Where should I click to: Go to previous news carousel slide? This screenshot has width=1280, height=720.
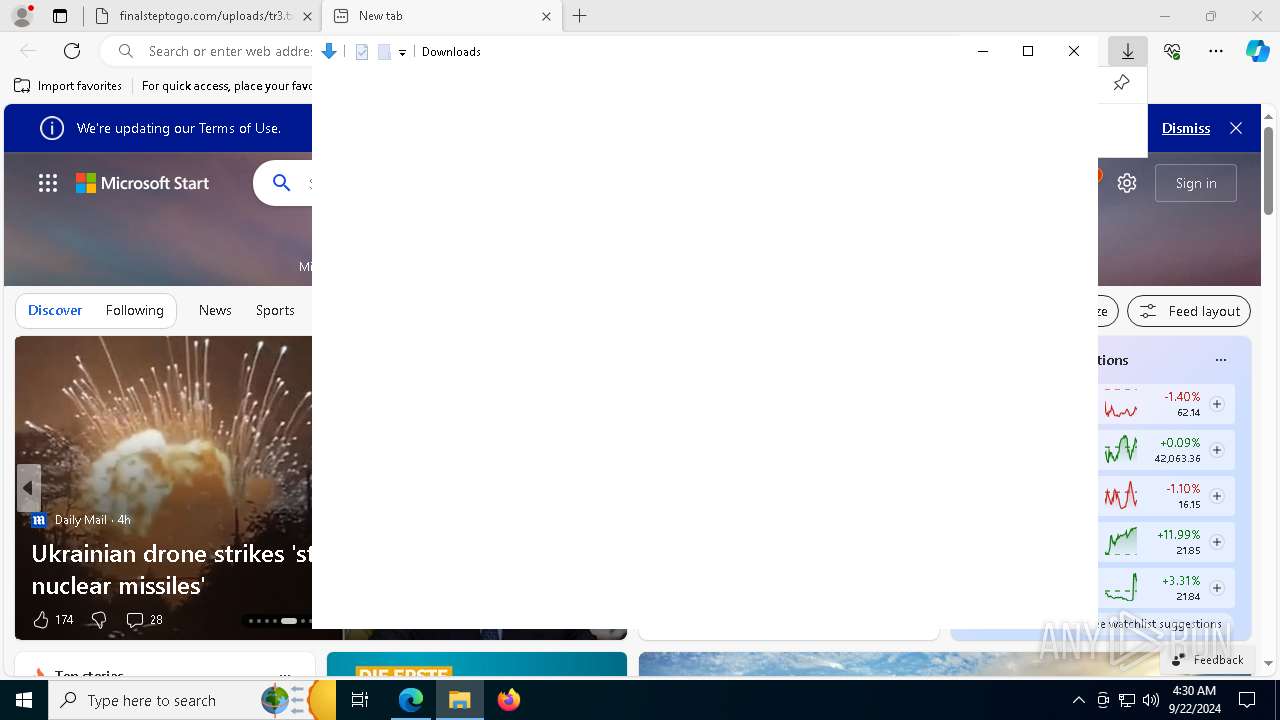coord(28,488)
